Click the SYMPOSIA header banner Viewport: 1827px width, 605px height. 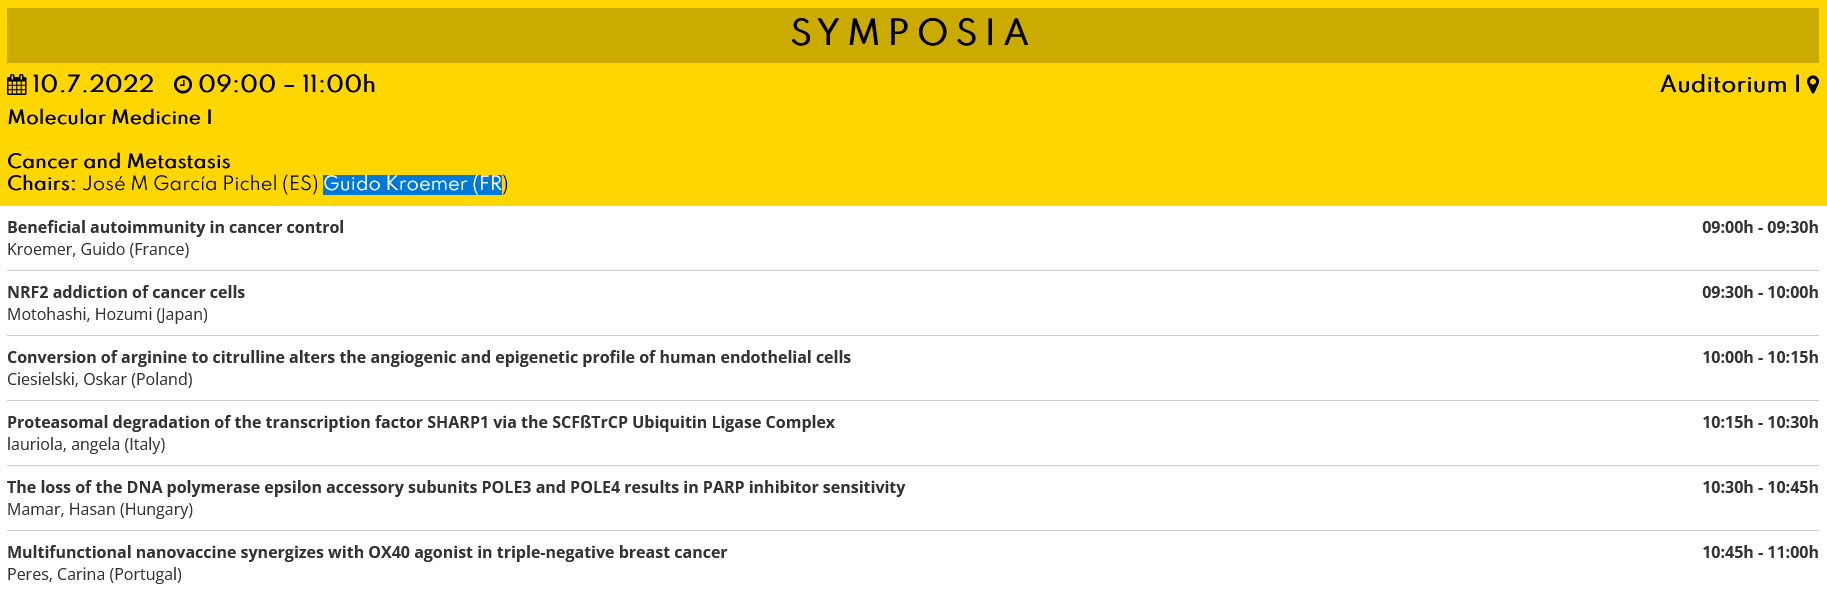coord(912,34)
